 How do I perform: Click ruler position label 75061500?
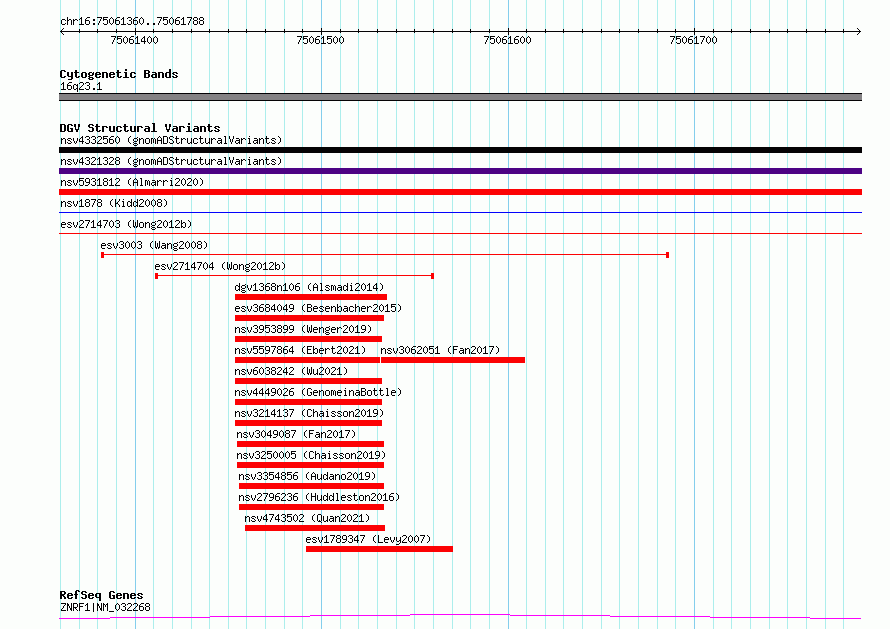pos(321,40)
